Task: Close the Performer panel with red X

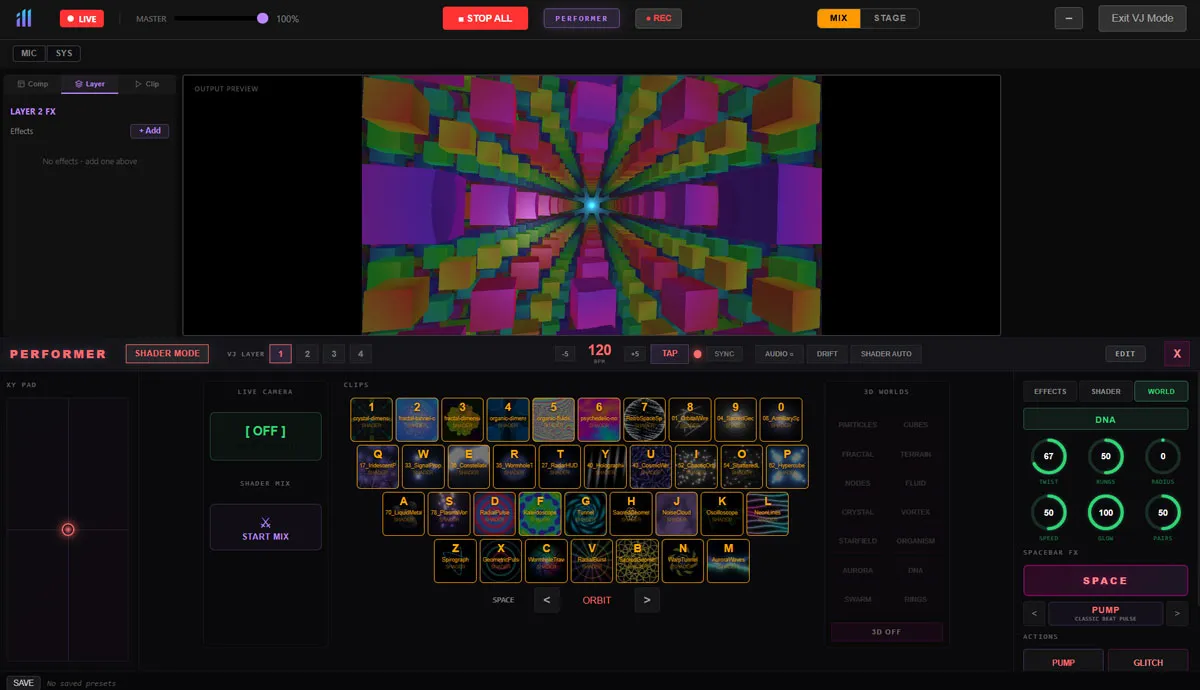Action: tap(1176, 354)
